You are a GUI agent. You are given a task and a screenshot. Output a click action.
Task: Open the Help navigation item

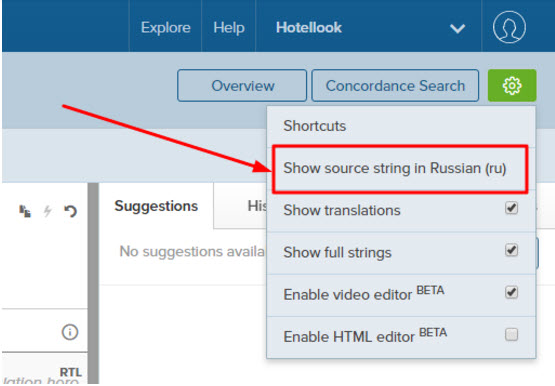pos(229,28)
